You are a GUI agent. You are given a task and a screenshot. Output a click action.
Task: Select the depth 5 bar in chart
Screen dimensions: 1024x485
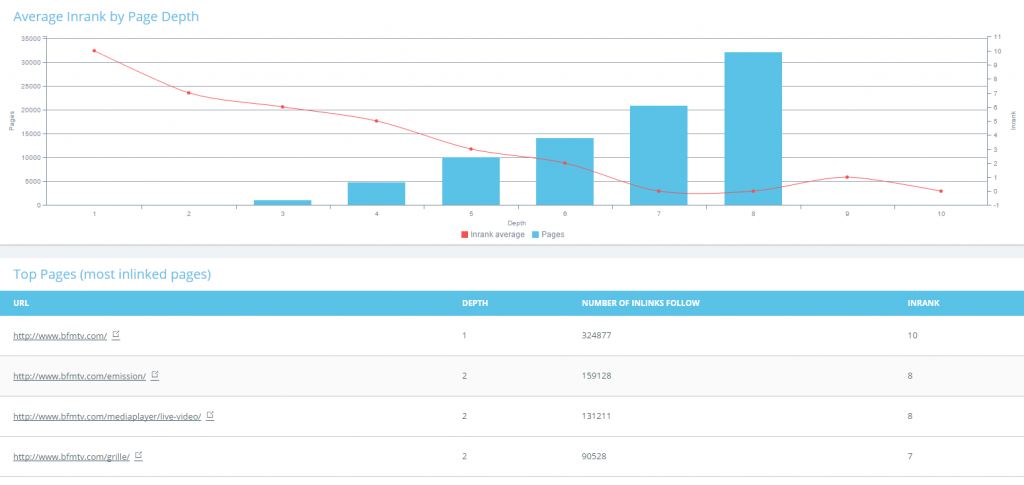click(471, 181)
